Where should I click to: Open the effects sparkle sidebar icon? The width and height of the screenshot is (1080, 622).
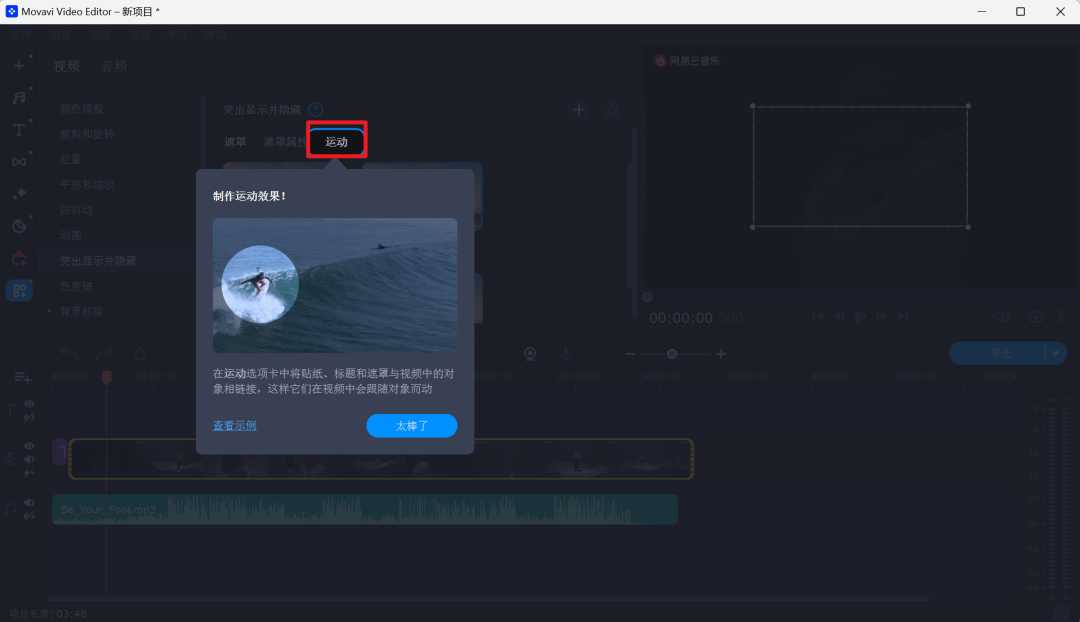tap(19, 194)
